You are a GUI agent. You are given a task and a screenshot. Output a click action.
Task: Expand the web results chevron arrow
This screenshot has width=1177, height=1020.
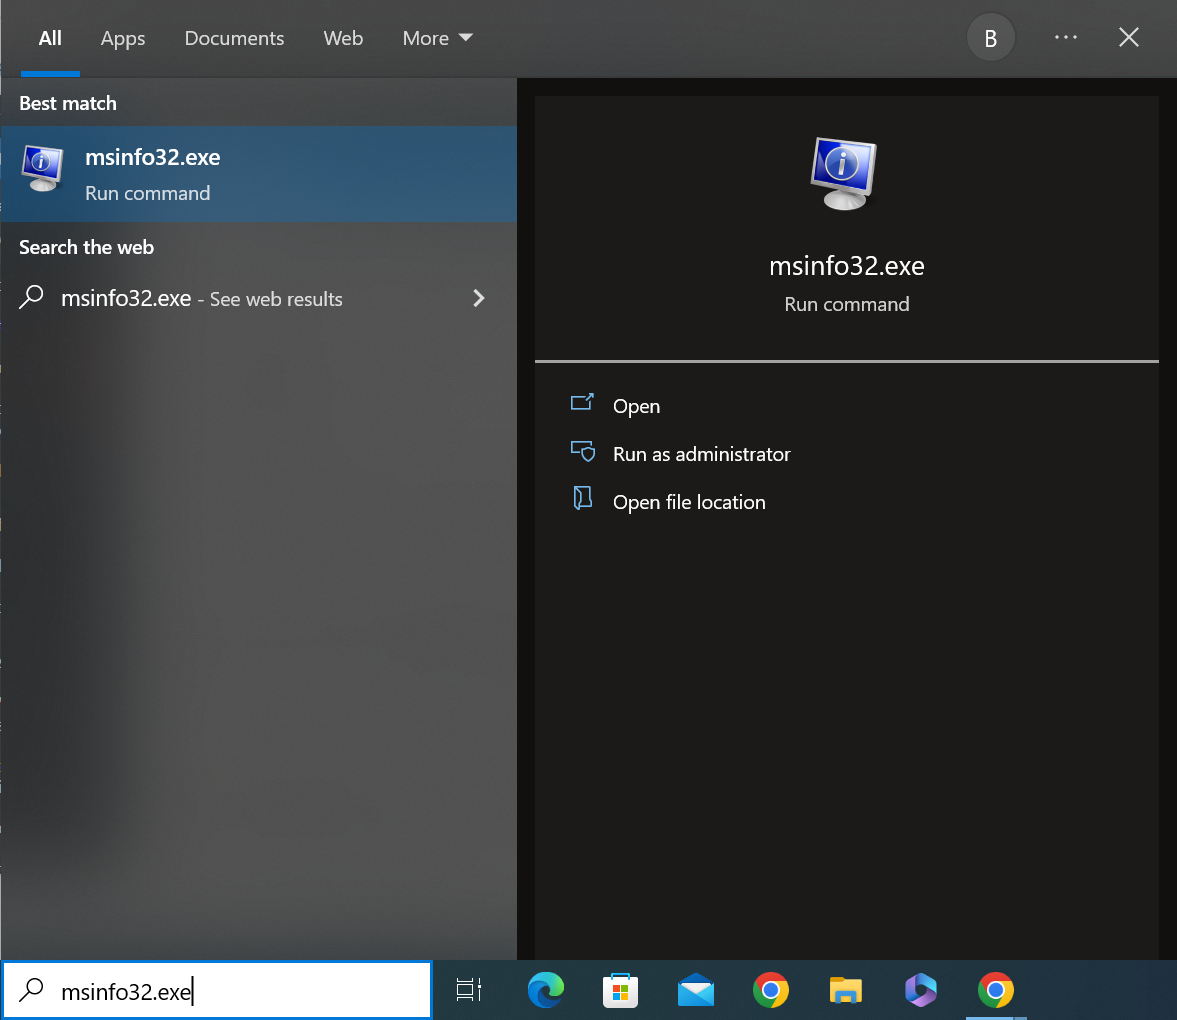point(479,298)
